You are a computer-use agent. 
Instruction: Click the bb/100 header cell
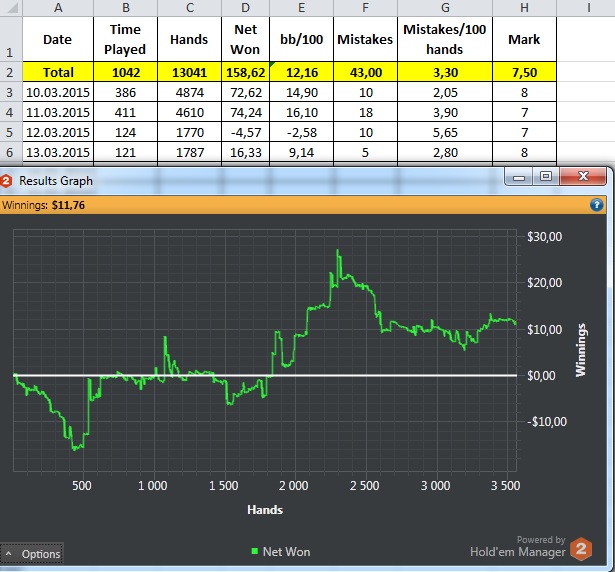point(302,39)
